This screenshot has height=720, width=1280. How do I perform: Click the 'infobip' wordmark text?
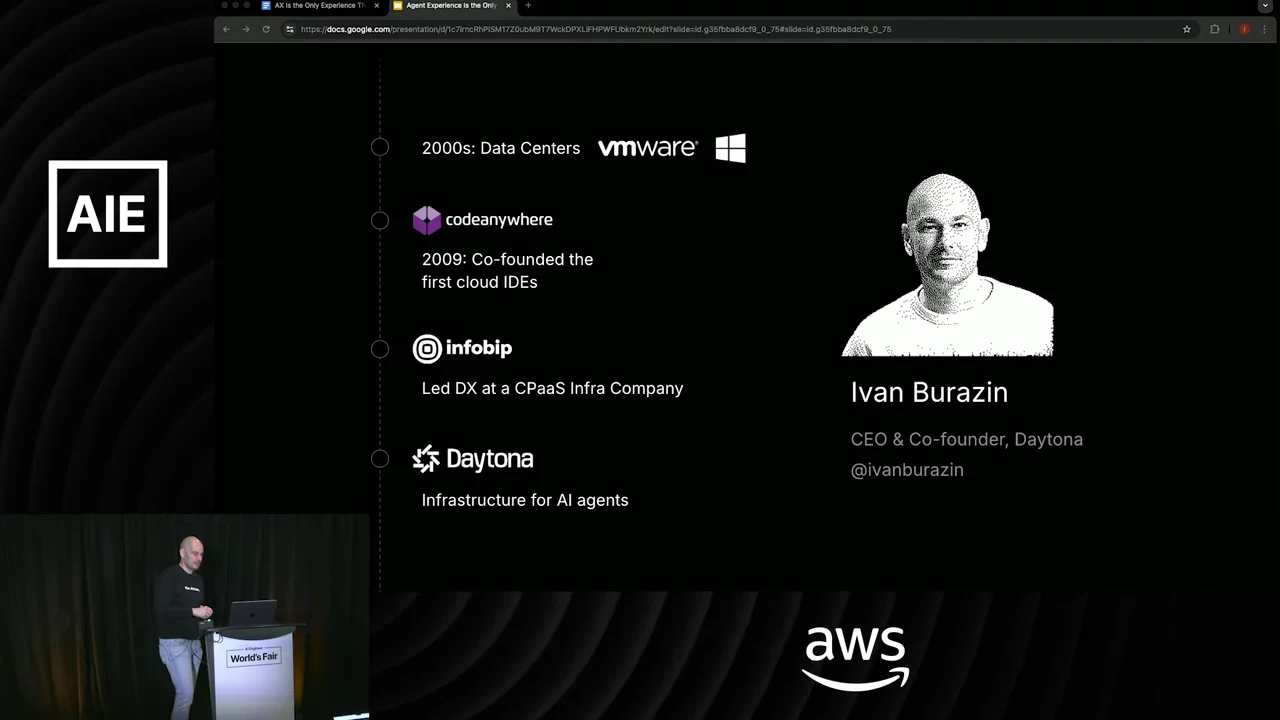coord(479,348)
